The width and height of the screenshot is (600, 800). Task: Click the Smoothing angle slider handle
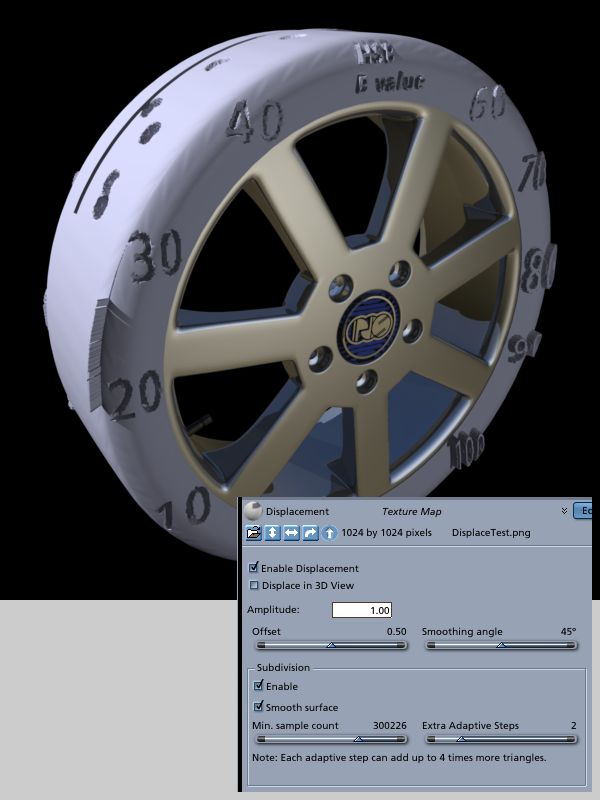coord(501,645)
